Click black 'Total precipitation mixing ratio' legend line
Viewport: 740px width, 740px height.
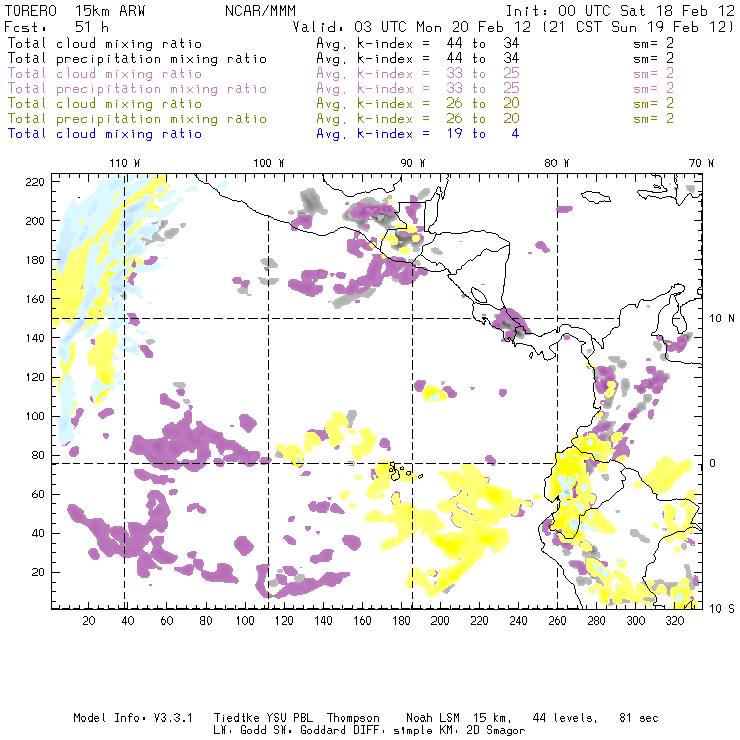point(137,59)
